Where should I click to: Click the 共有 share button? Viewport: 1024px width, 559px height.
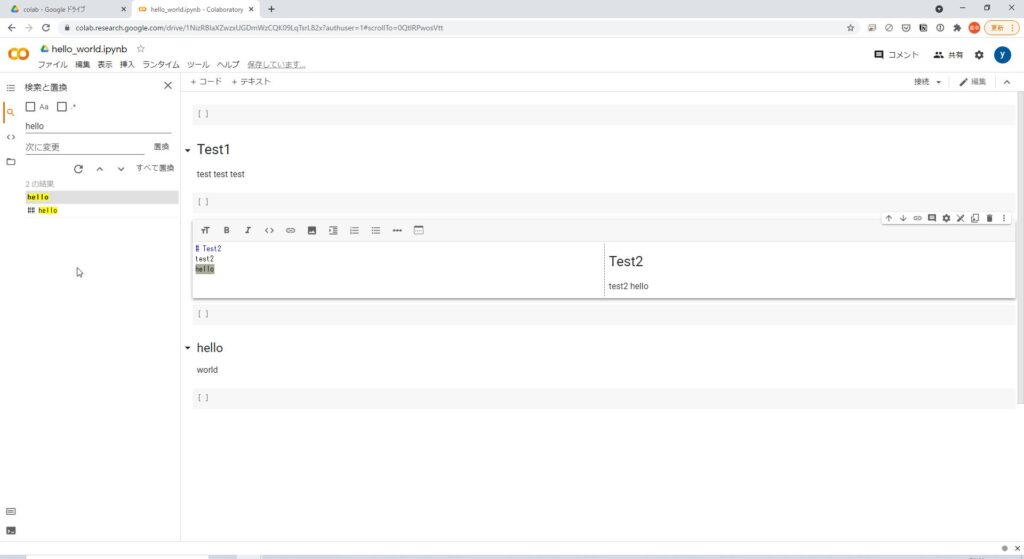click(948, 55)
